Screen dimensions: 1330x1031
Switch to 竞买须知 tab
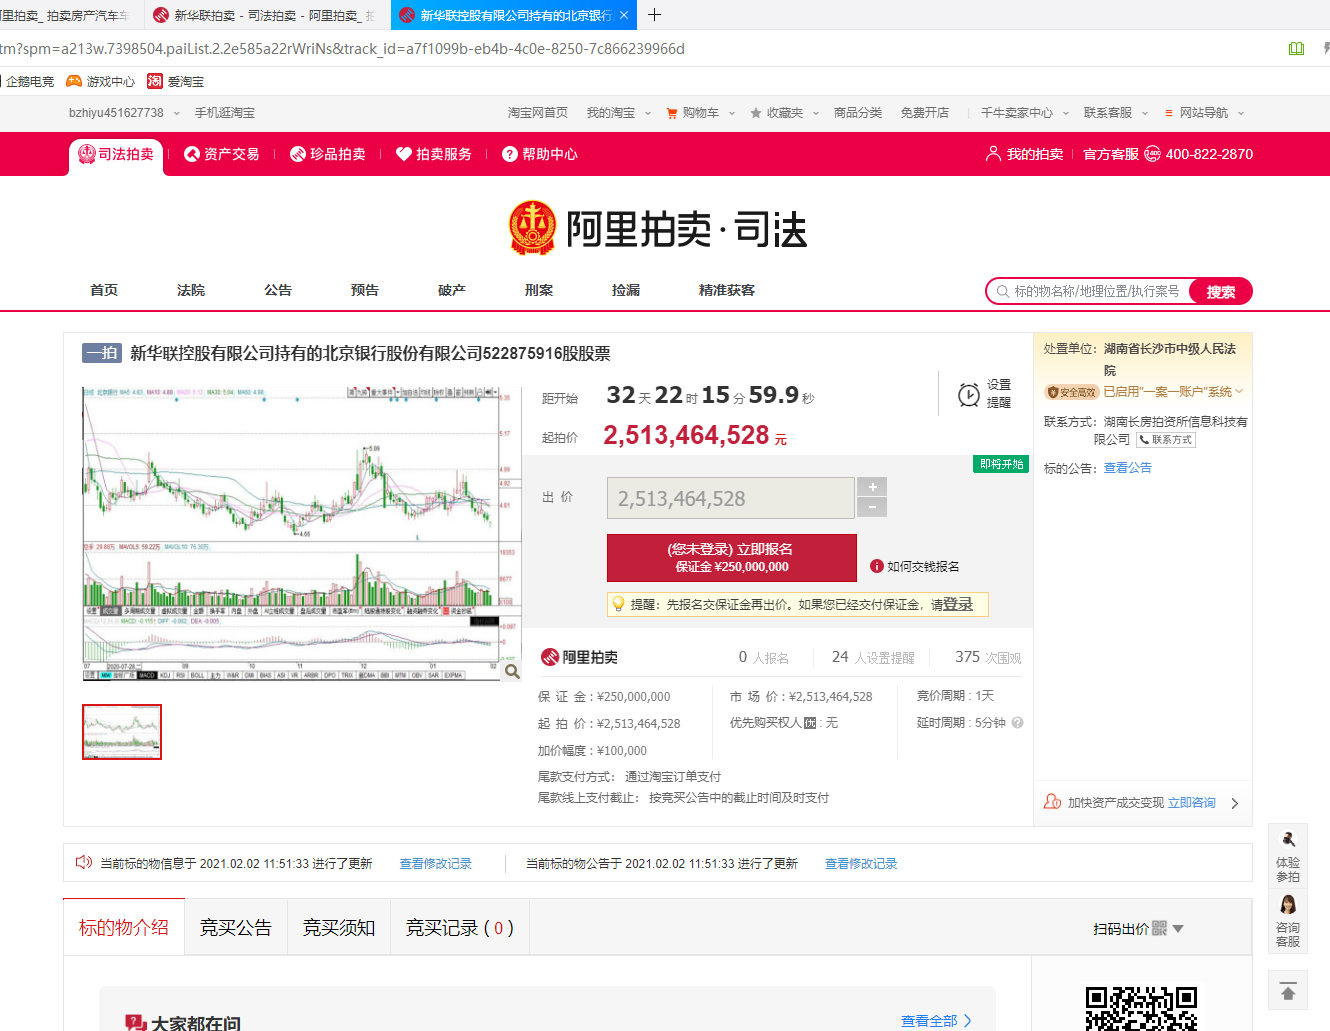point(339,927)
